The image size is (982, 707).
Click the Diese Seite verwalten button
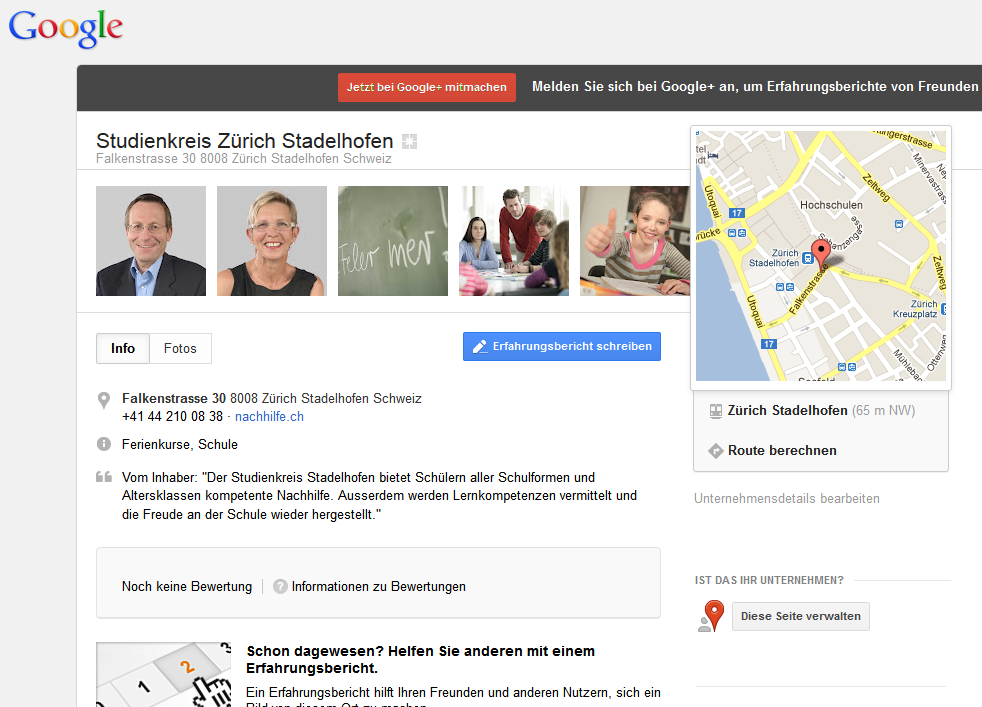tap(801, 616)
